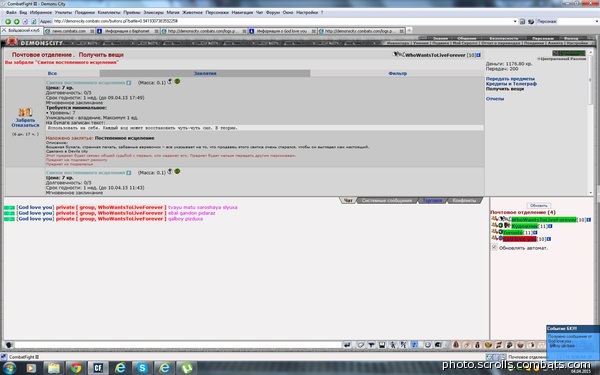Viewport: 600px width, 375px height.
Task: Click the chat send arrow button
Action: click(347, 345)
